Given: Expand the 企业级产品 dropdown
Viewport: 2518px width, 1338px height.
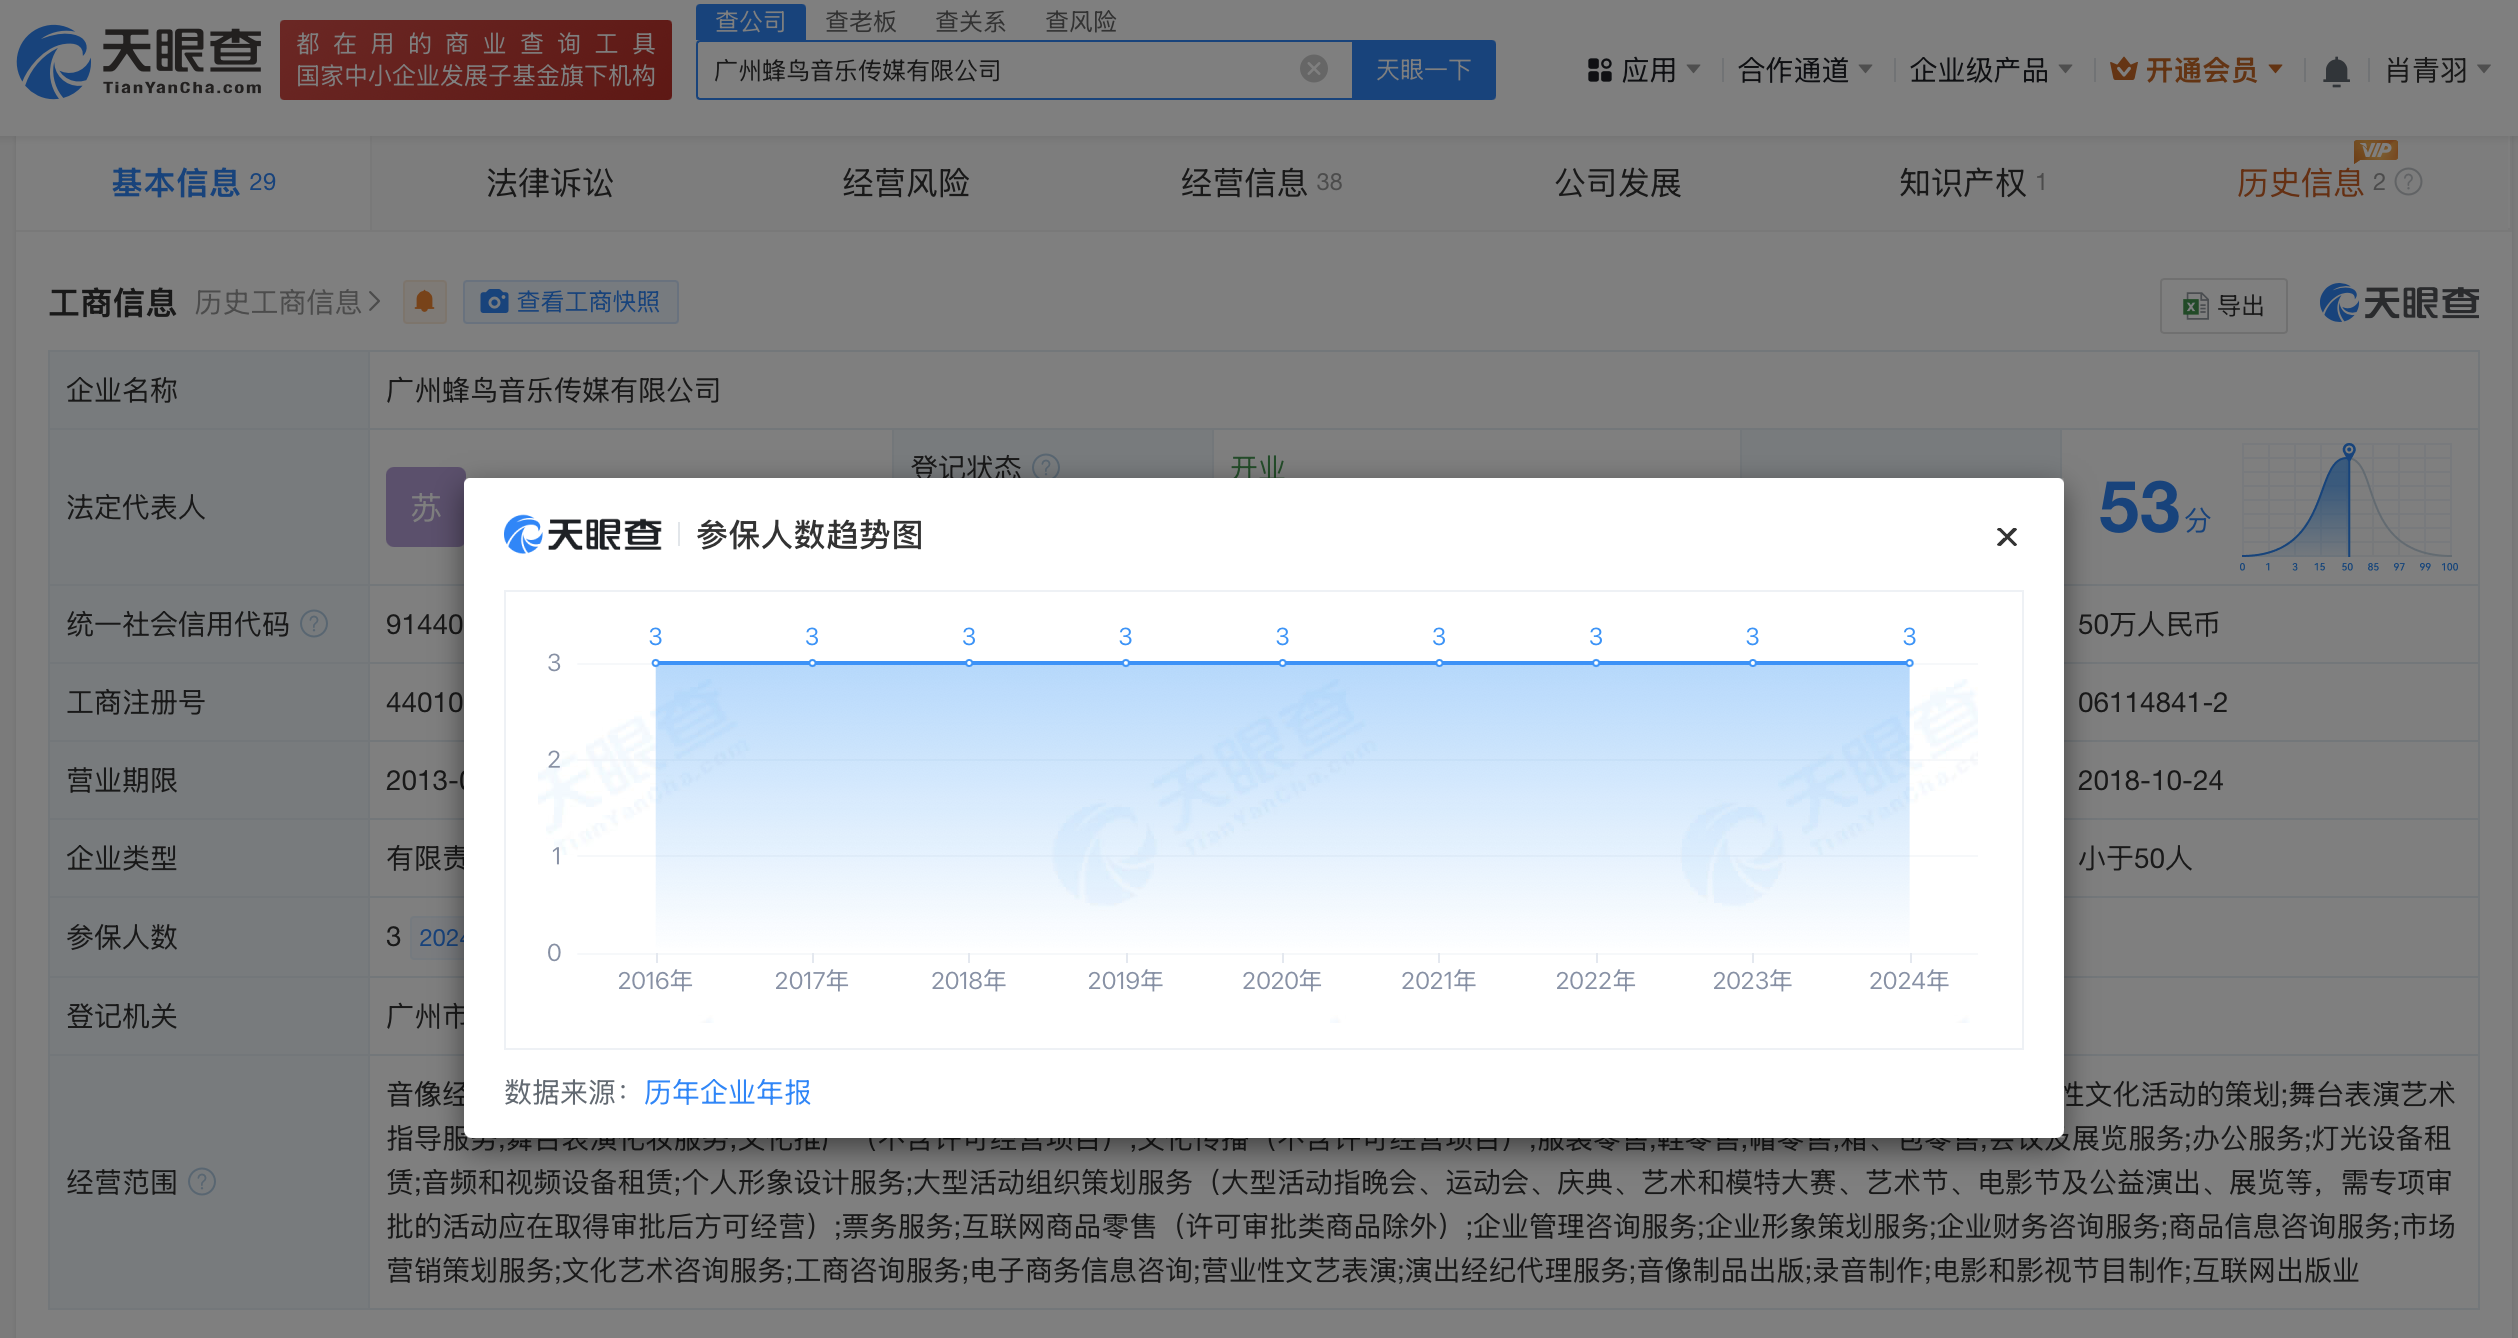Looking at the screenshot, I should (1990, 70).
